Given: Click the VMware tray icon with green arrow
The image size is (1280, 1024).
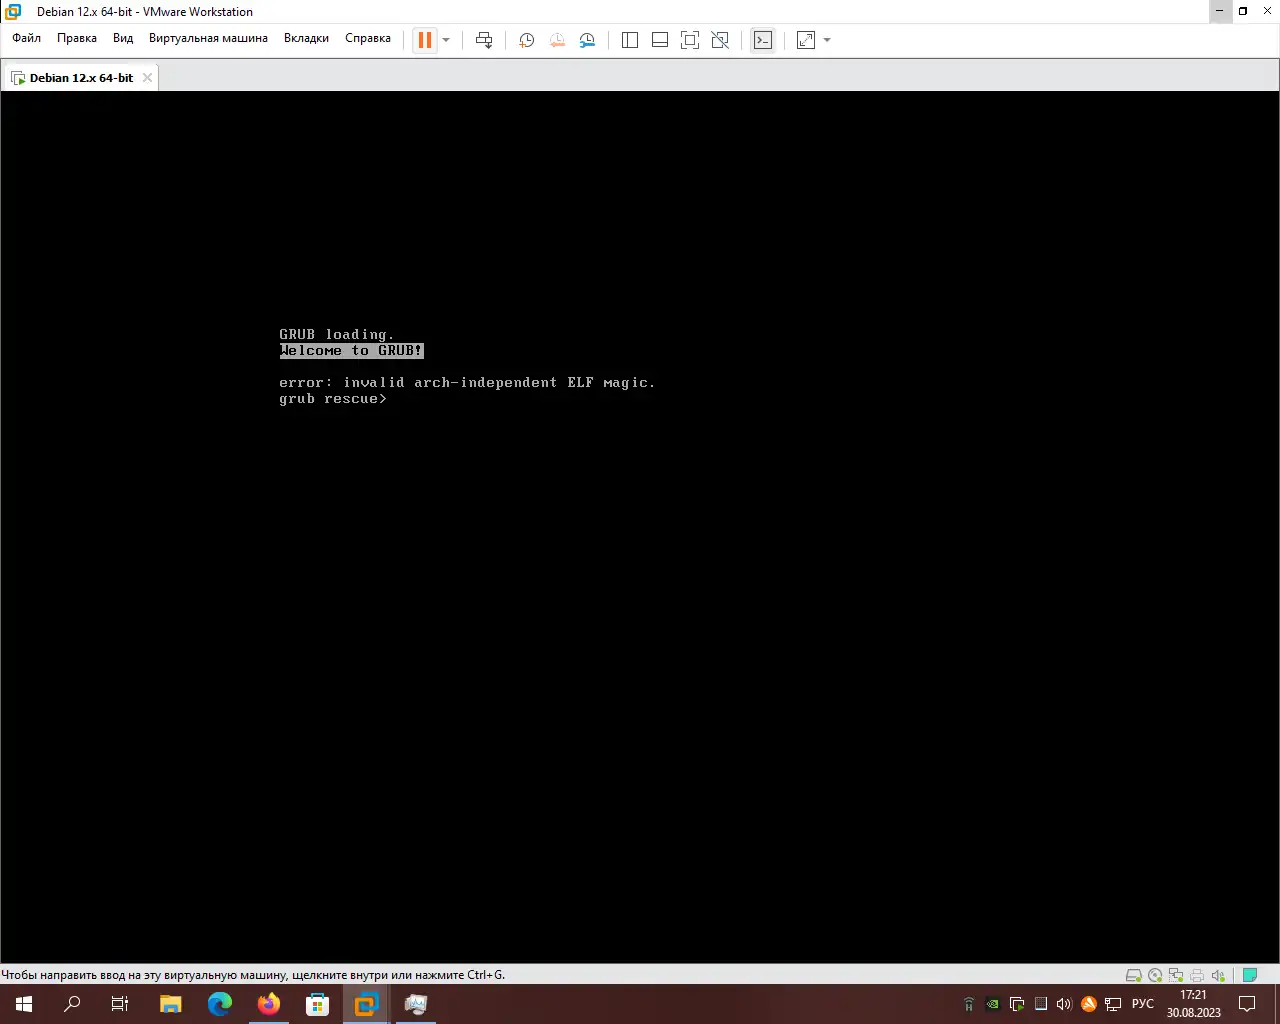Looking at the screenshot, I should click(1017, 1004).
